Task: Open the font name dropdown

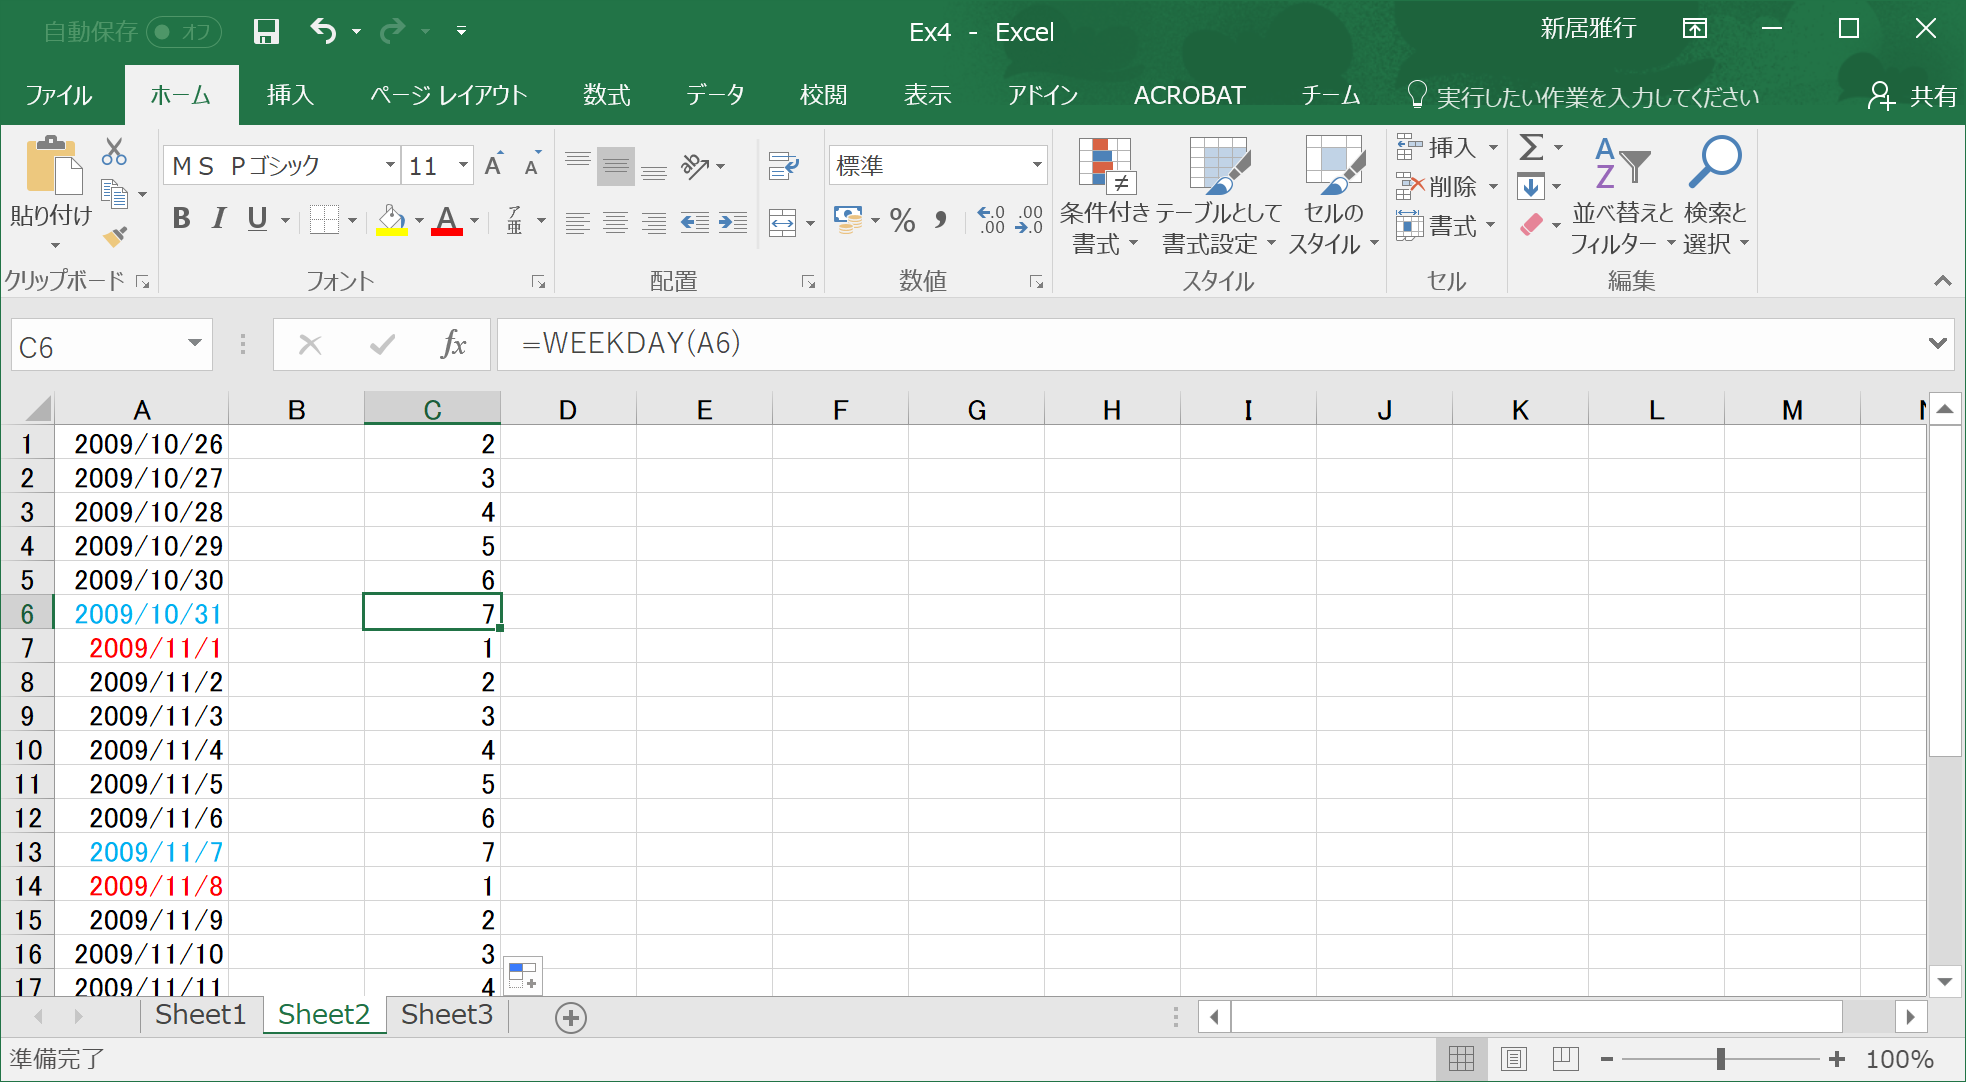Action: (390, 165)
